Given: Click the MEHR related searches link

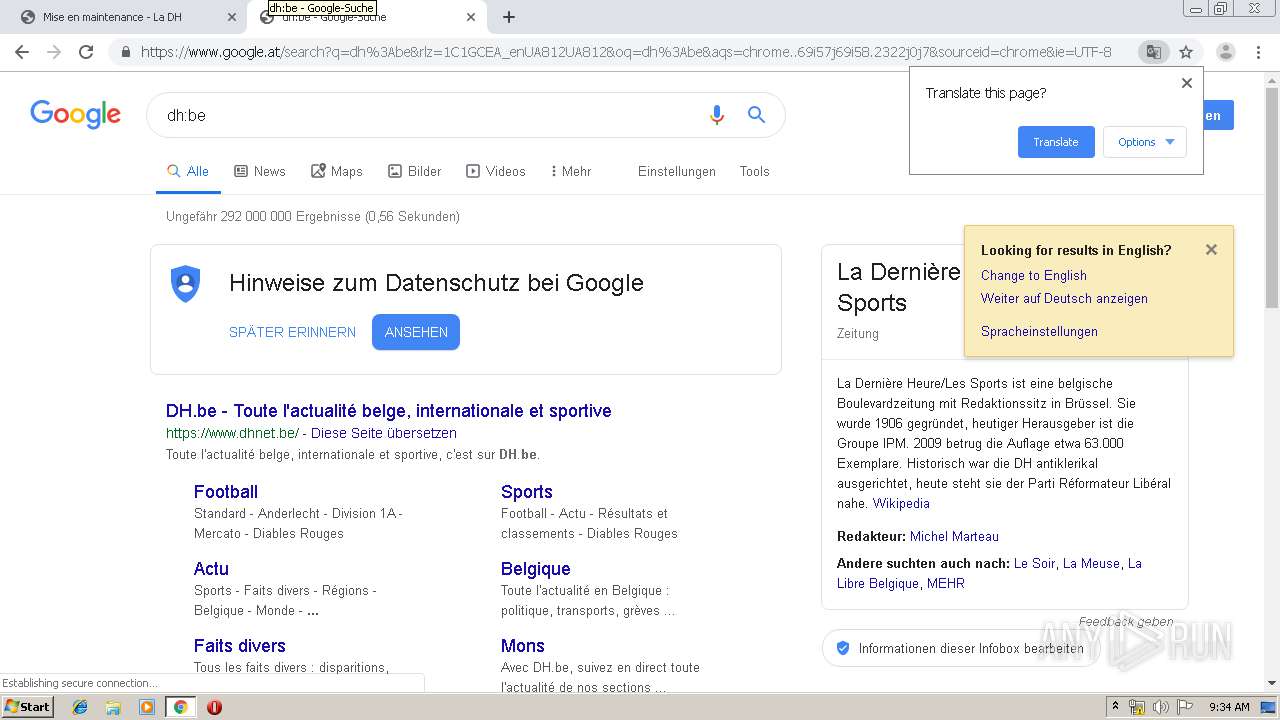Looking at the screenshot, I should [x=946, y=583].
